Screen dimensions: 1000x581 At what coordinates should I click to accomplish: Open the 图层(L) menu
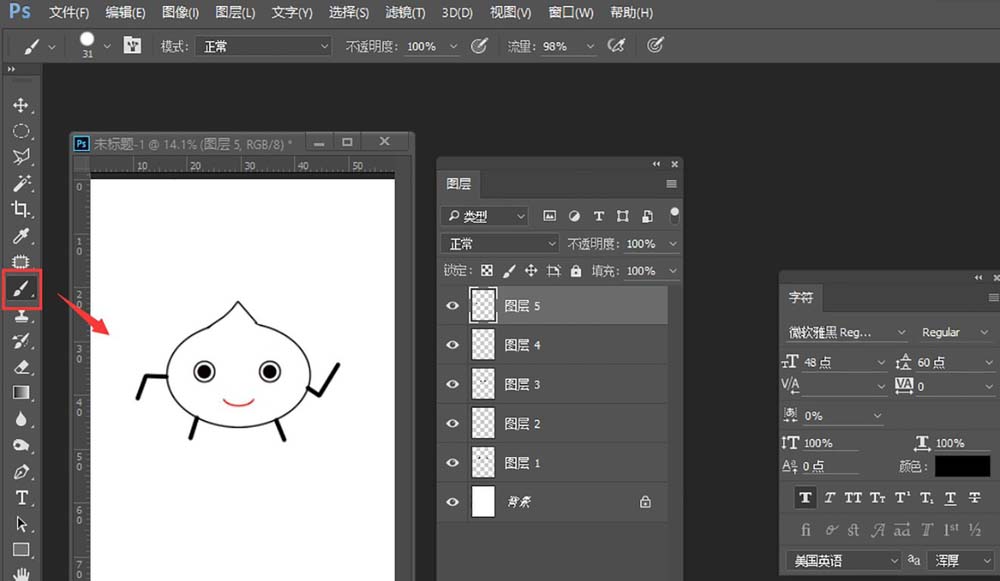[x=235, y=13]
